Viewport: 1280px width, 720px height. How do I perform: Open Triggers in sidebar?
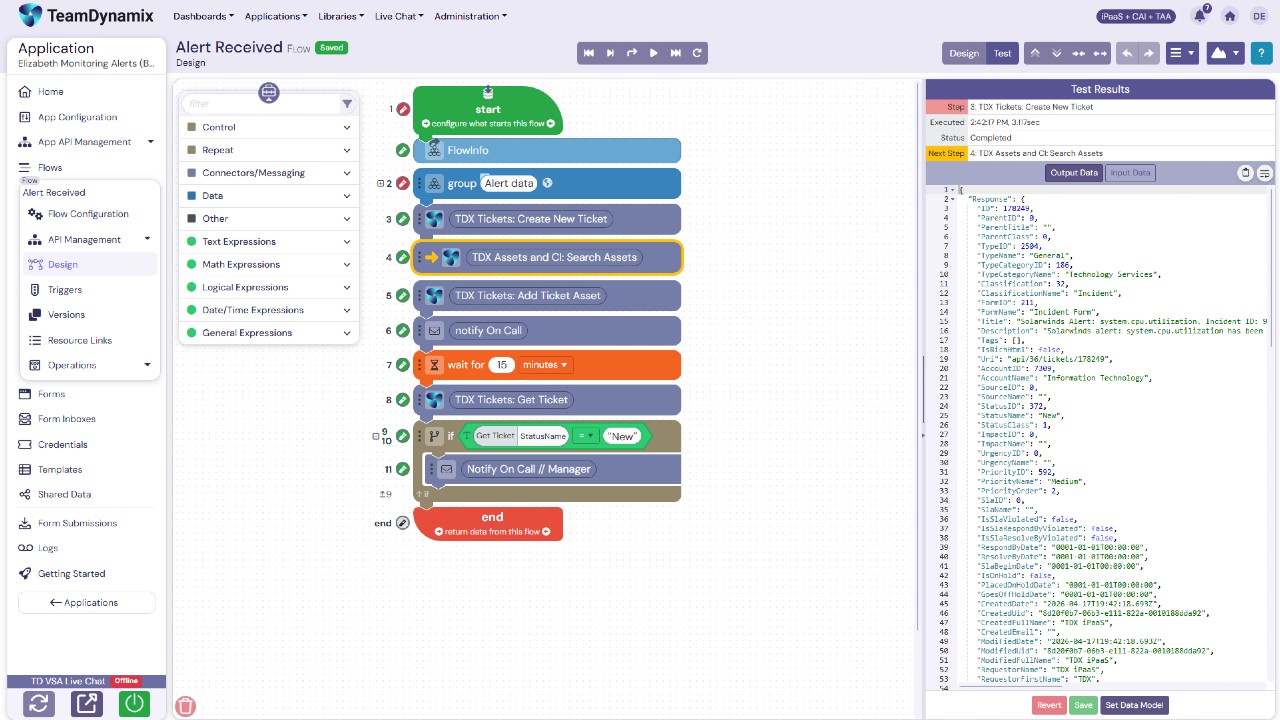pos(65,290)
